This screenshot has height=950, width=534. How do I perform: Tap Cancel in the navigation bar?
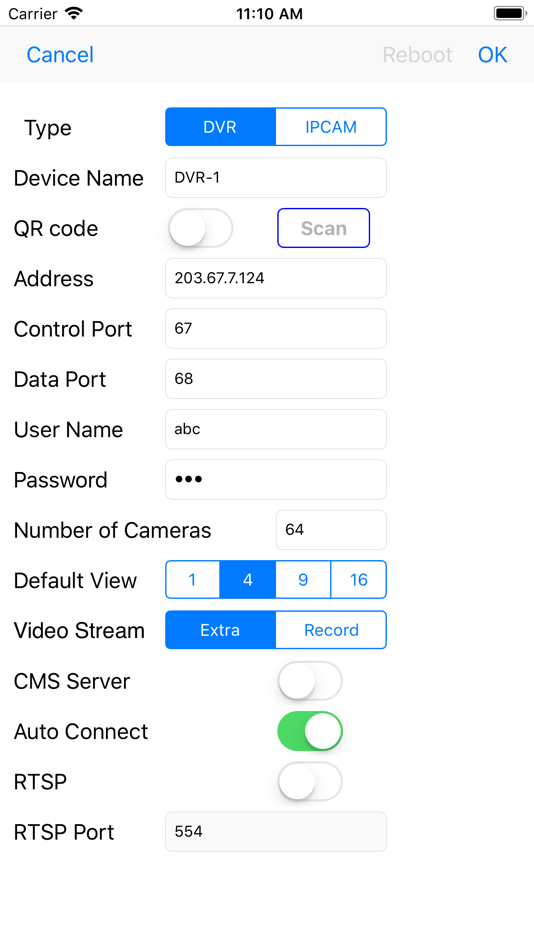point(60,55)
